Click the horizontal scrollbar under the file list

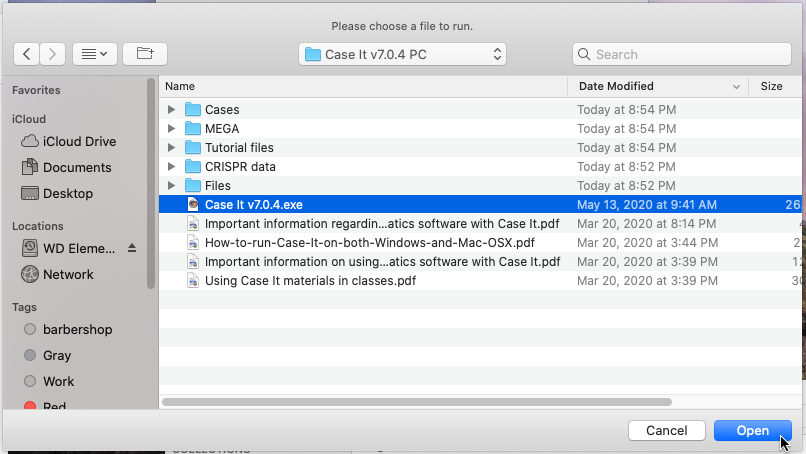click(x=417, y=402)
